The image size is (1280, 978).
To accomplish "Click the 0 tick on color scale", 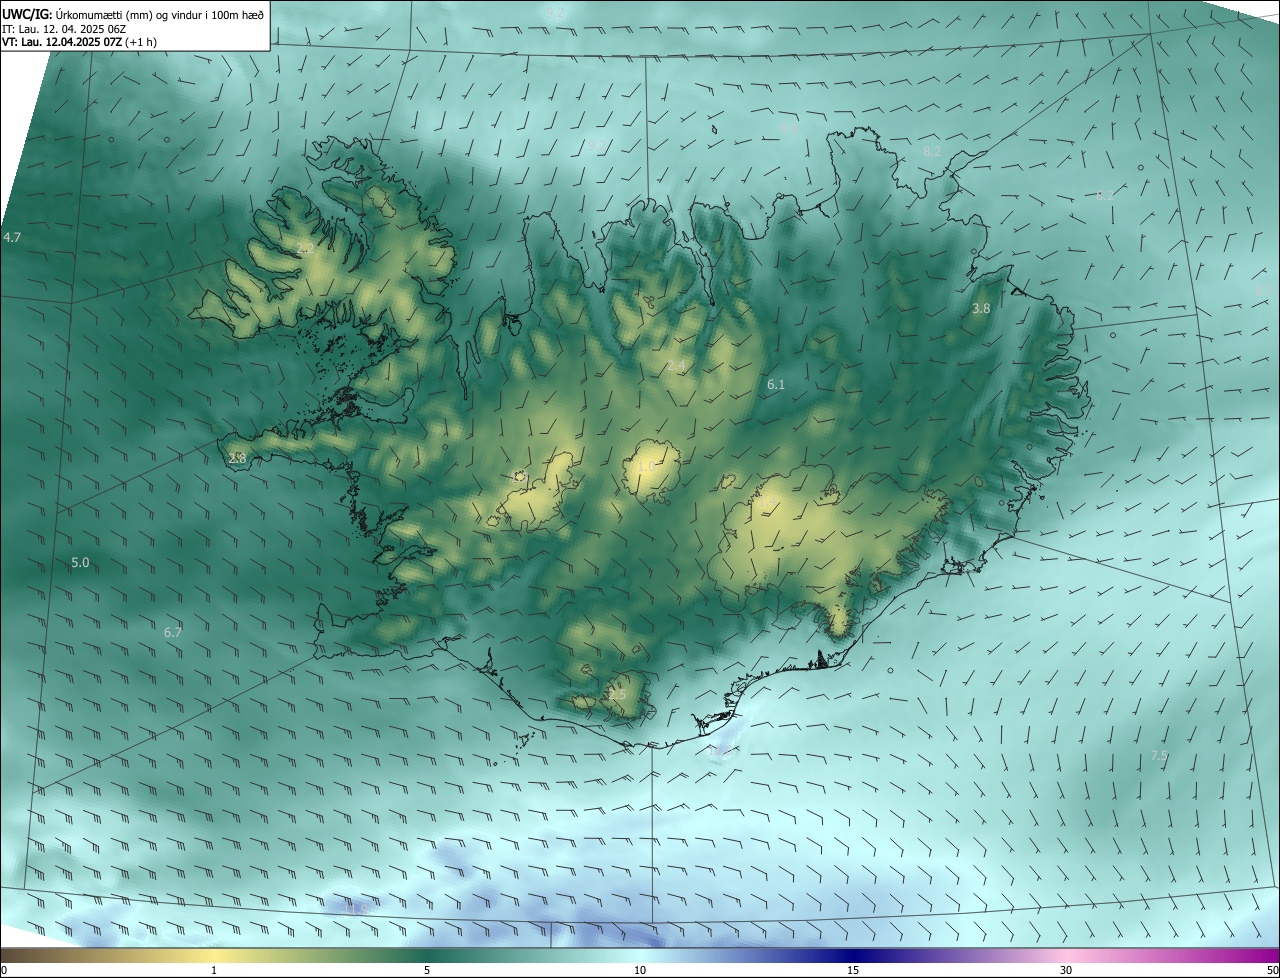I will coord(4,970).
